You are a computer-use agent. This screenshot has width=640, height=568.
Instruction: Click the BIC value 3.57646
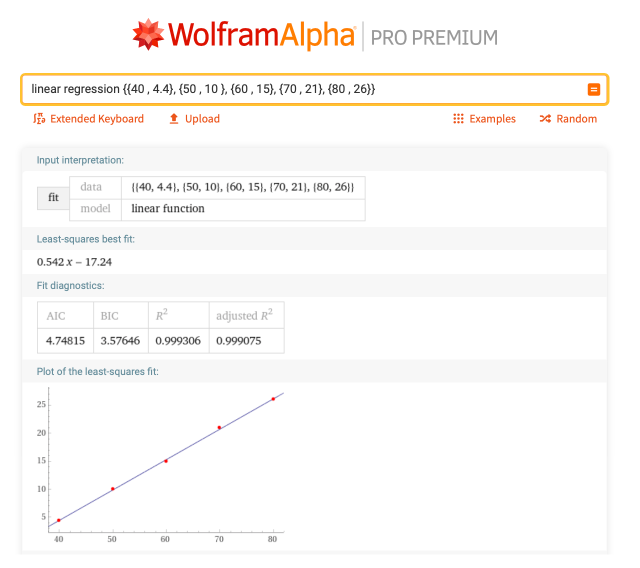point(120,341)
